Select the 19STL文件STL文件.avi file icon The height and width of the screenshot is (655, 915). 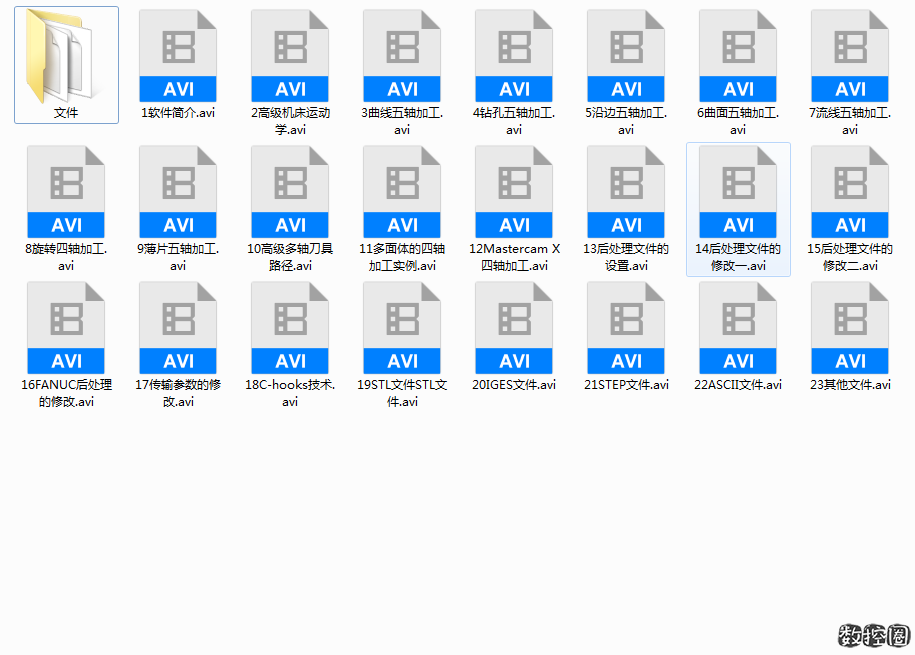402,328
